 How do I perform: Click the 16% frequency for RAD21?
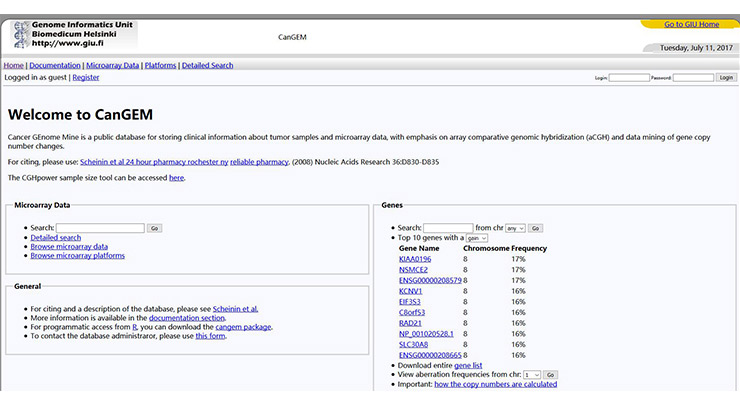[x=518, y=323]
